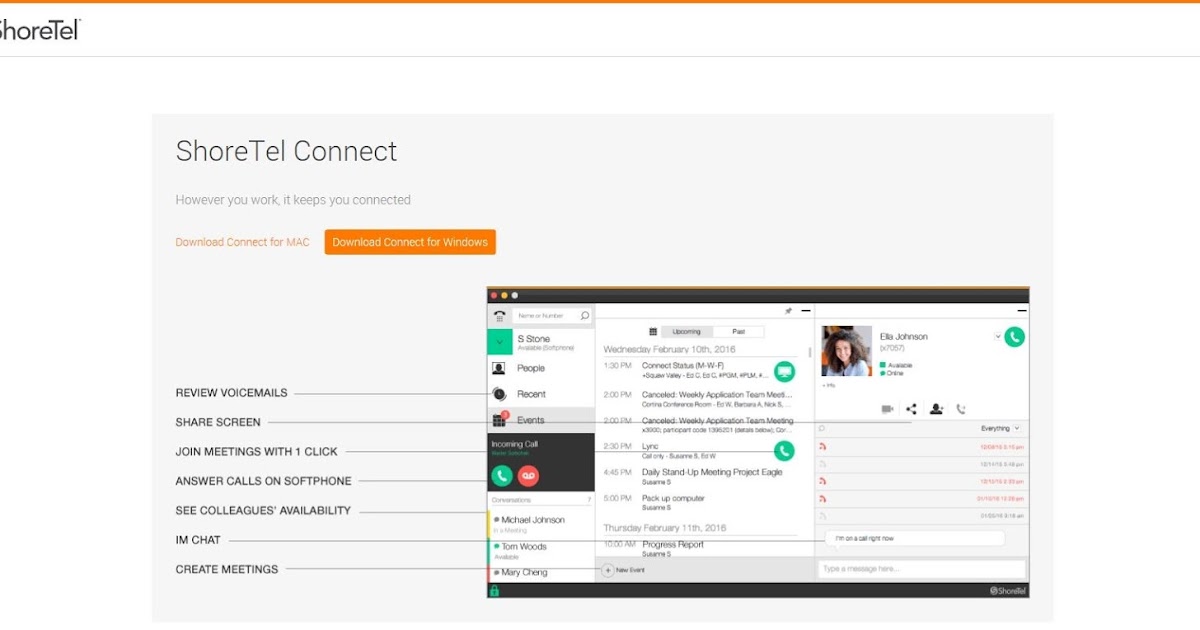Viewport: 1200px width, 630px height.
Task: Open the Events sidebar icon
Action: (498, 420)
